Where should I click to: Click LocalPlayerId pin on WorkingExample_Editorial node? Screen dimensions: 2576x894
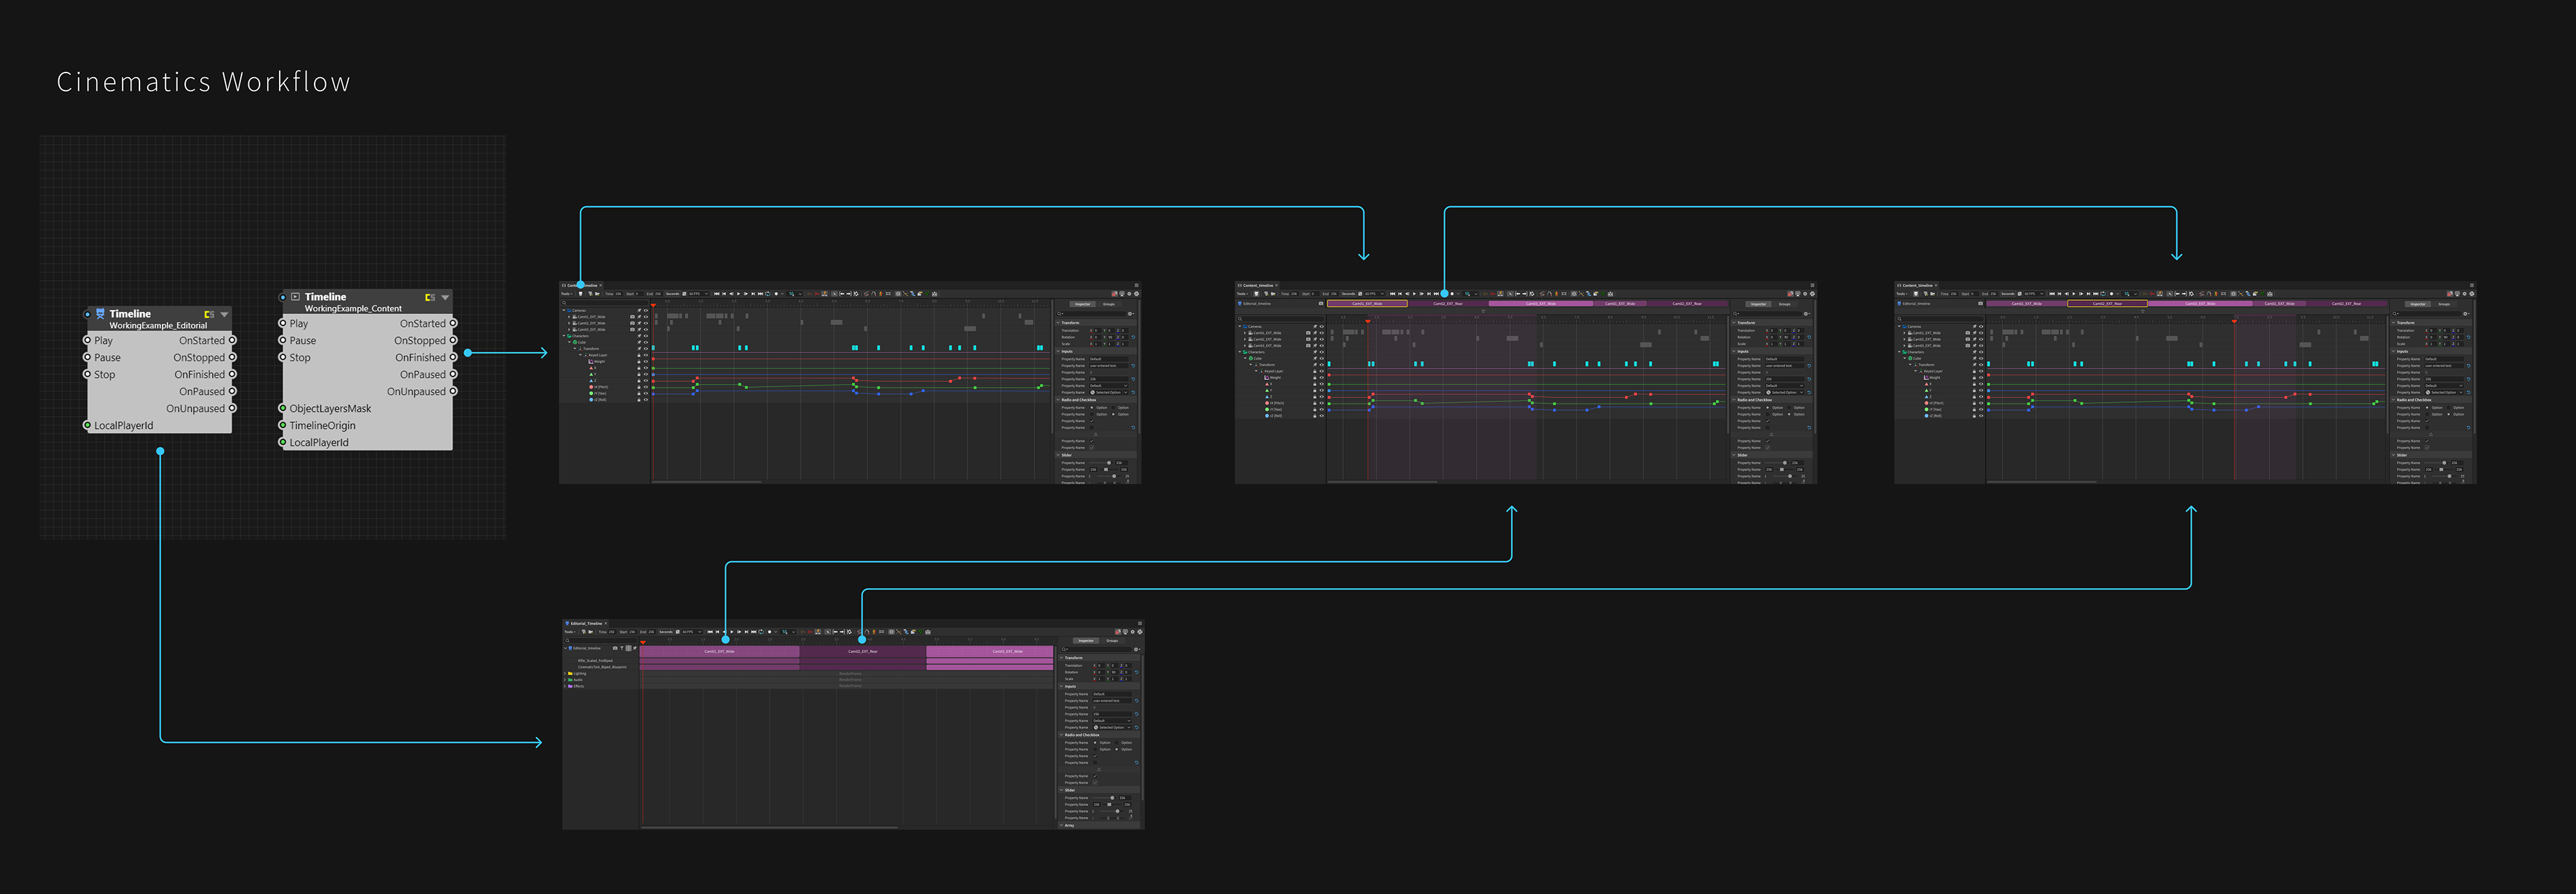coord(87,425)
